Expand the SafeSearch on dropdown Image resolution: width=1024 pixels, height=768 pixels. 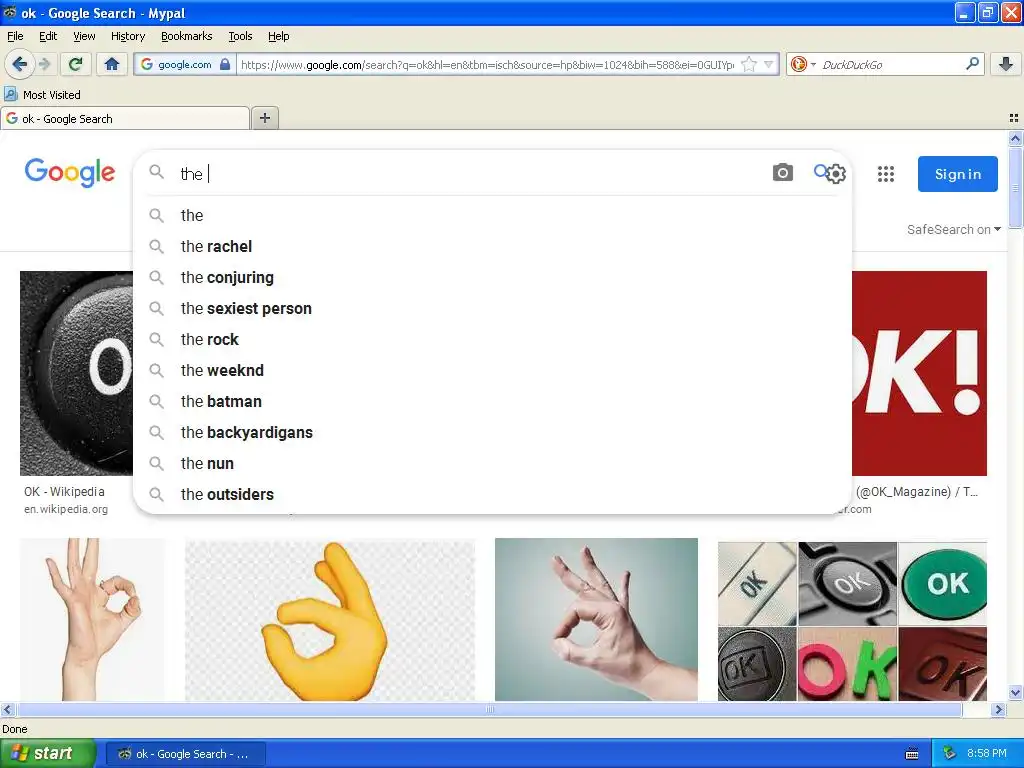953,229
